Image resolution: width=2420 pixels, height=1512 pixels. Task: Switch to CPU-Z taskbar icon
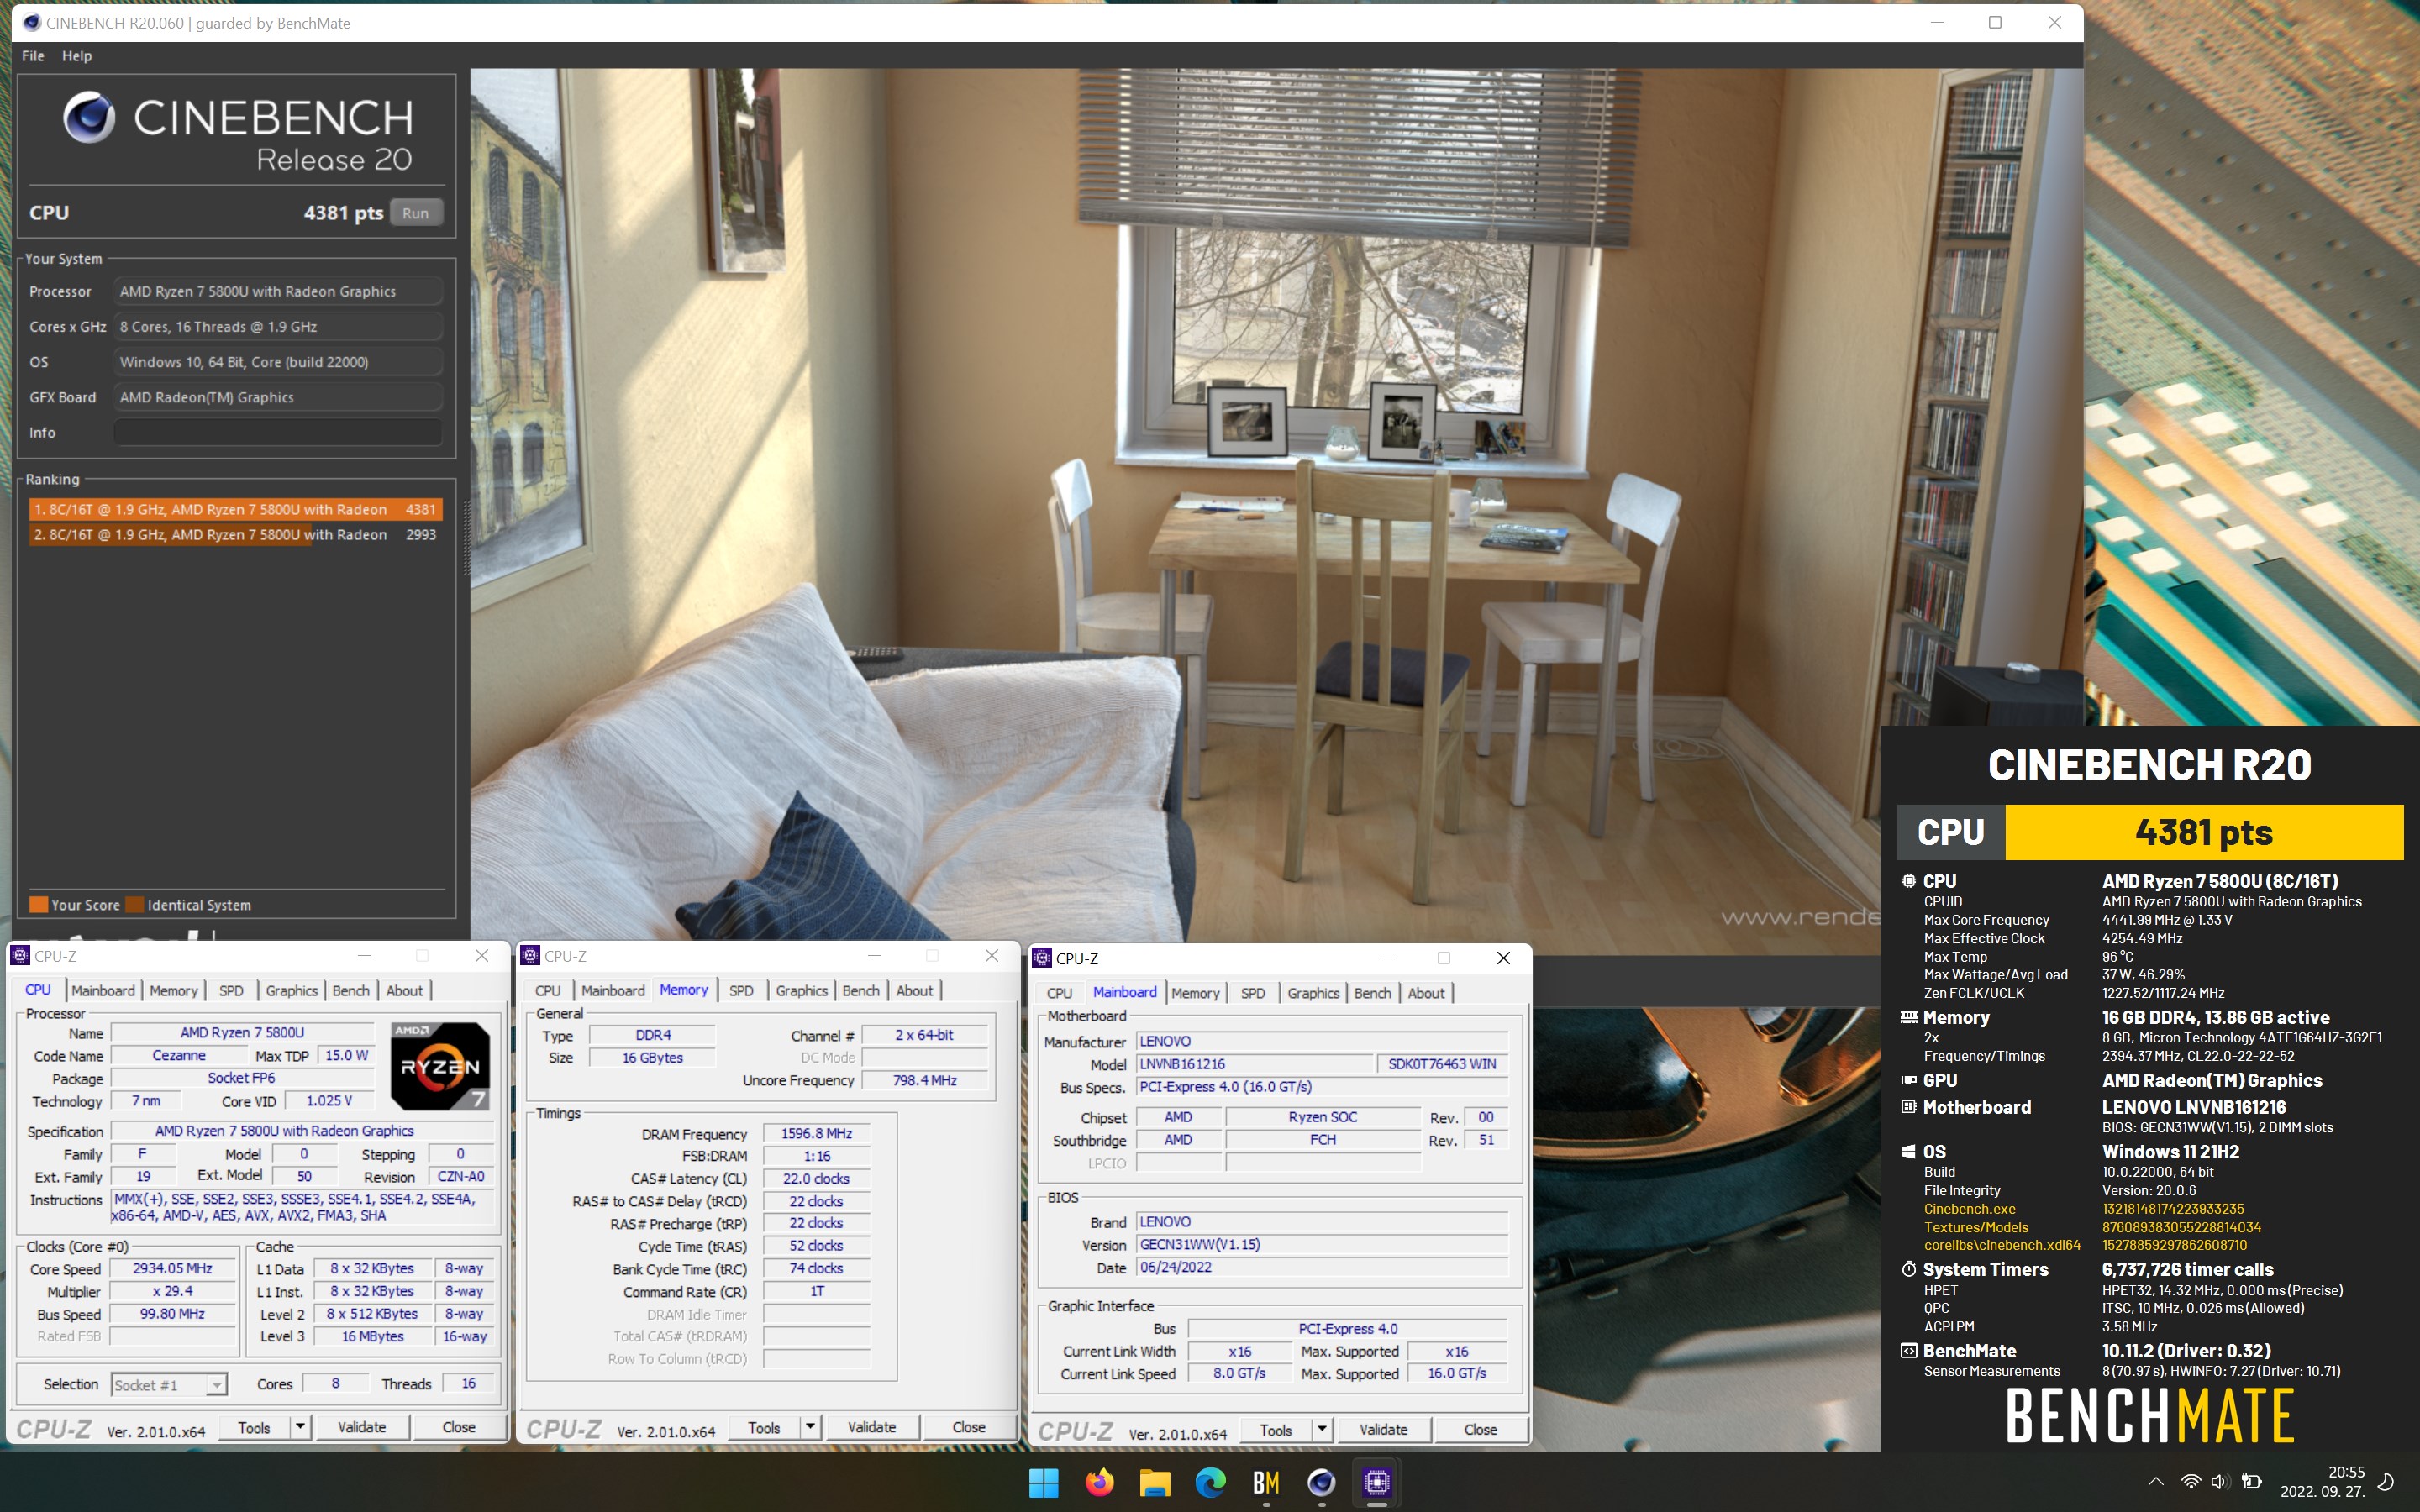(1377, 1482)
